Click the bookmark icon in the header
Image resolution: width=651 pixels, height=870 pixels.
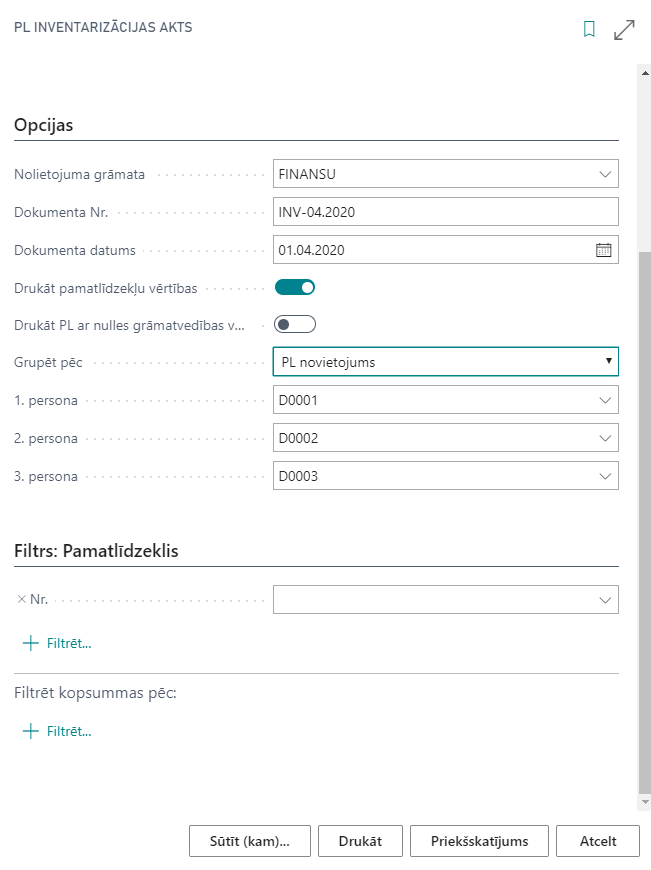[x=589, y=29]
